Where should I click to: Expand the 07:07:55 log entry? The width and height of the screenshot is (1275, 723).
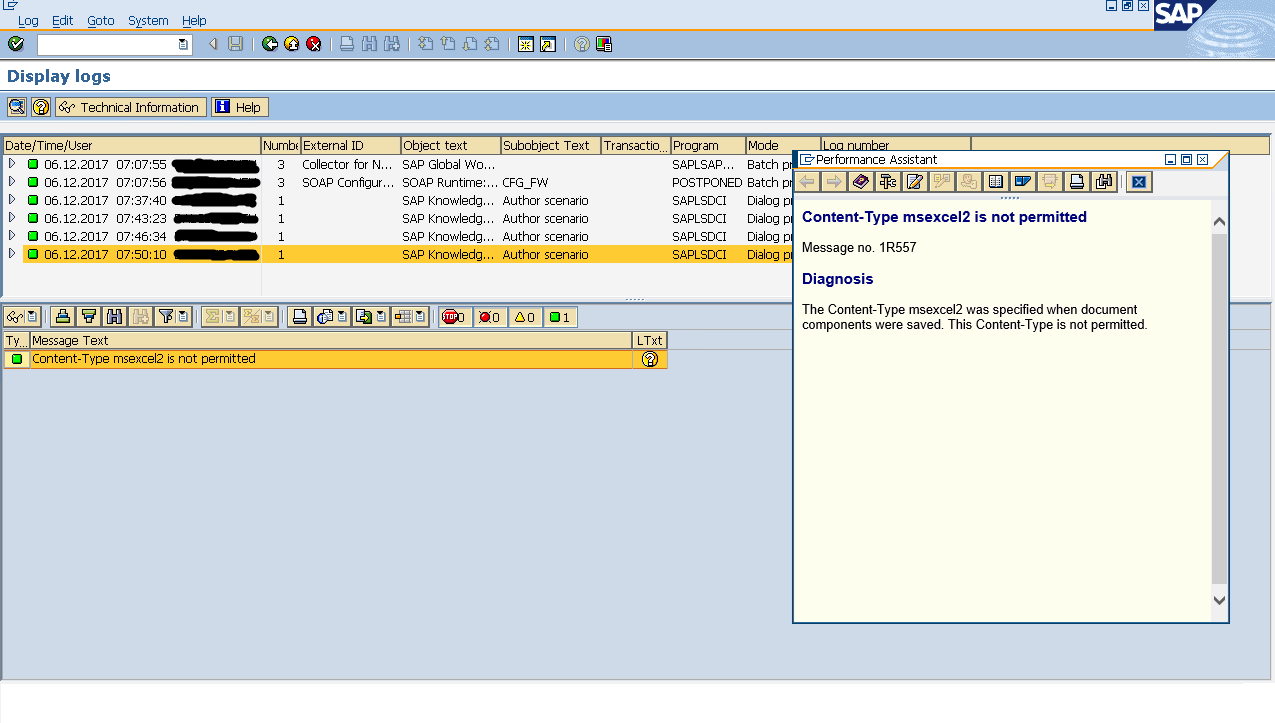(12, 164)
